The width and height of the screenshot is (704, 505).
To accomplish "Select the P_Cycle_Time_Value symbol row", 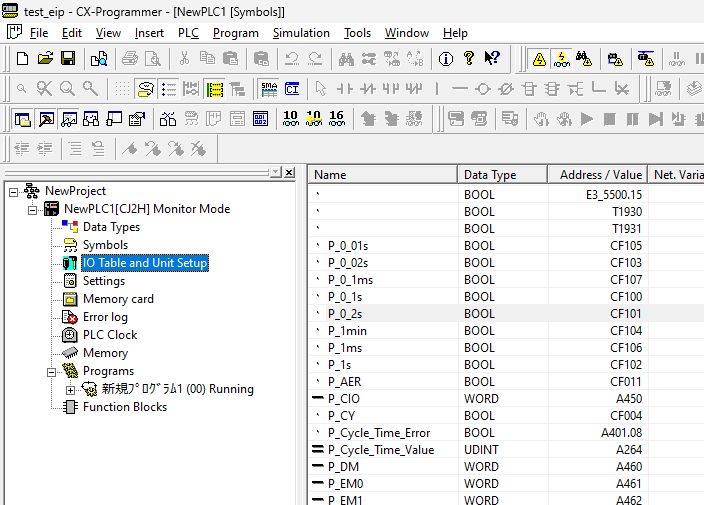I will coord(506,450).
